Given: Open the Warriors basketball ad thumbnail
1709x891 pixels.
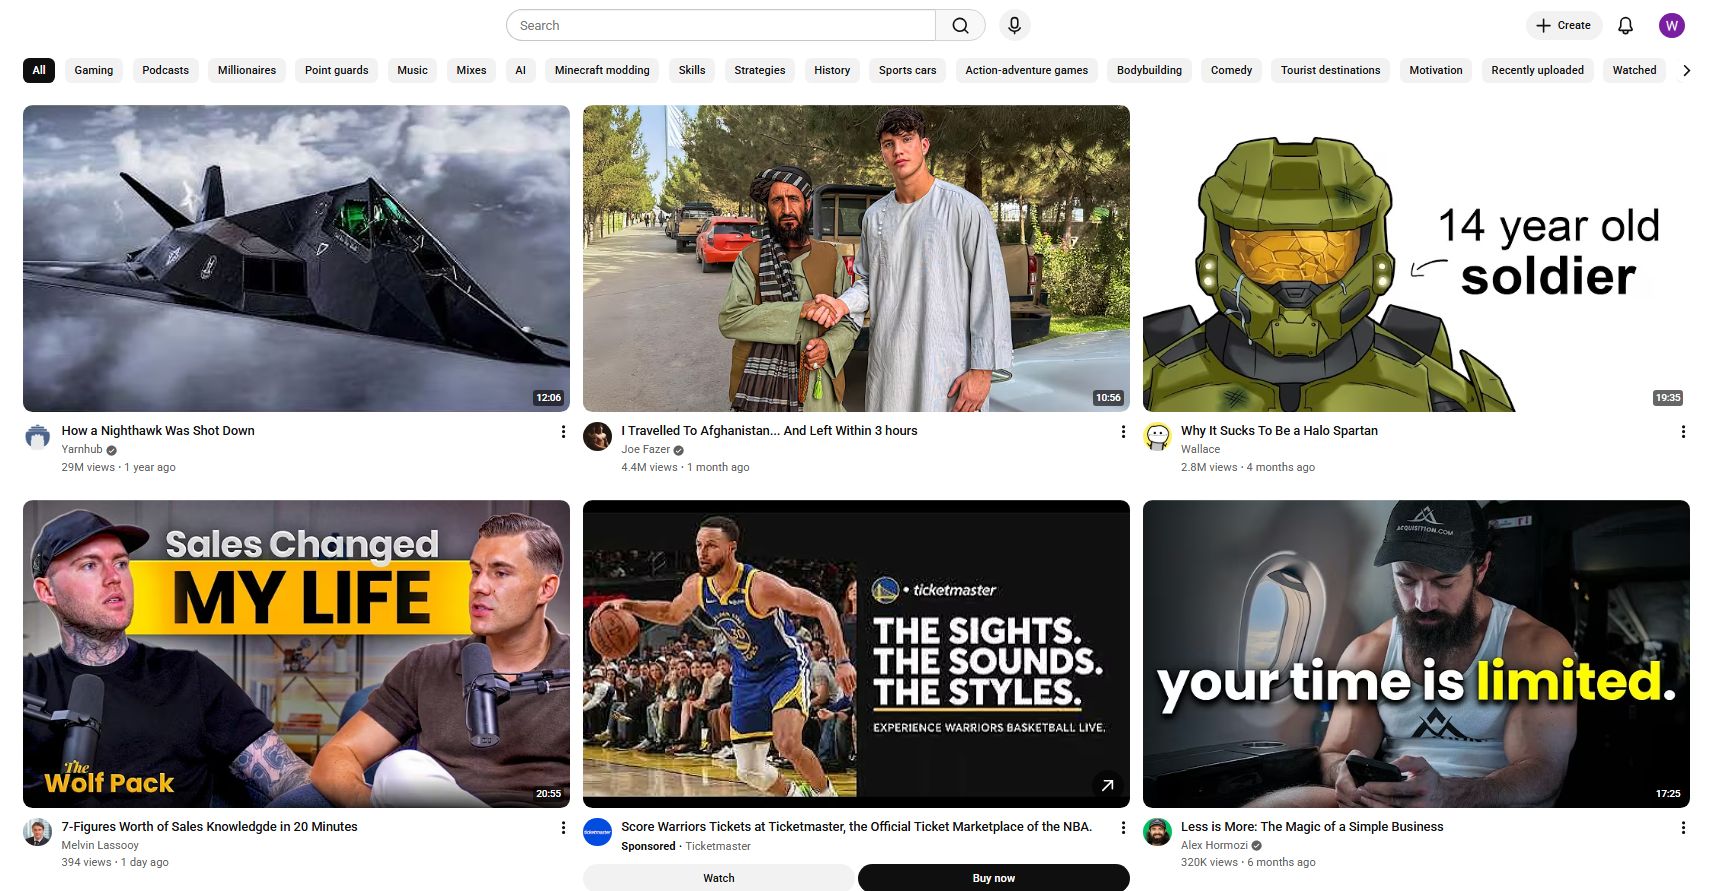Looking at the screenshot, I should coord(856,654).
